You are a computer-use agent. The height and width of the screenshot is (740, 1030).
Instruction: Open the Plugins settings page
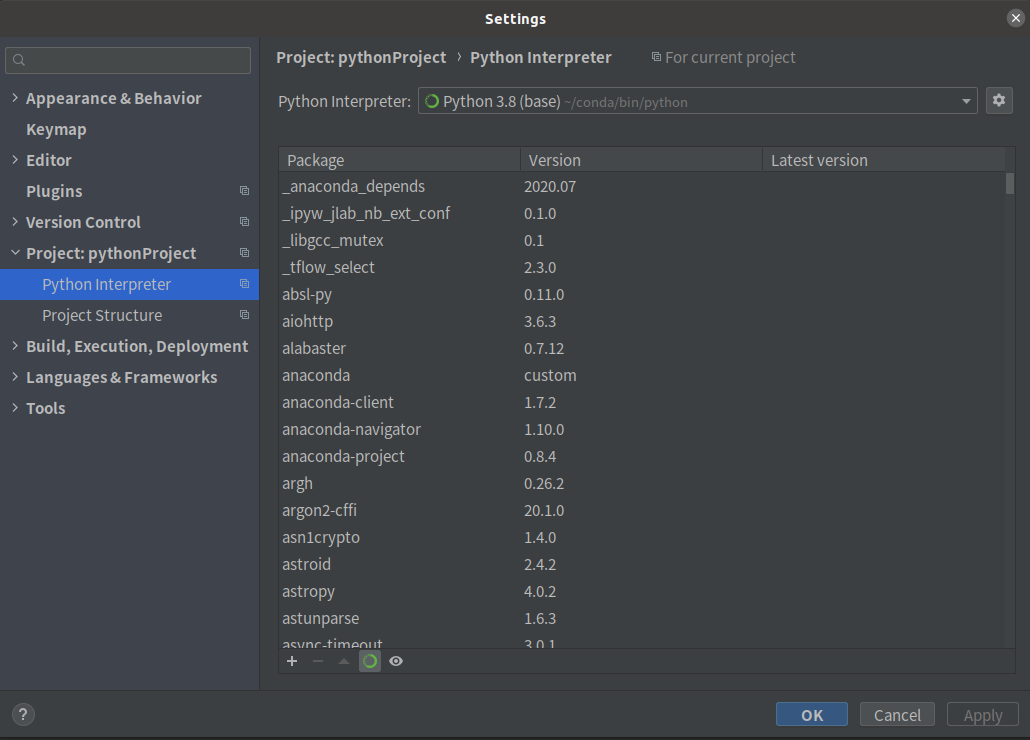pos(54,191)
